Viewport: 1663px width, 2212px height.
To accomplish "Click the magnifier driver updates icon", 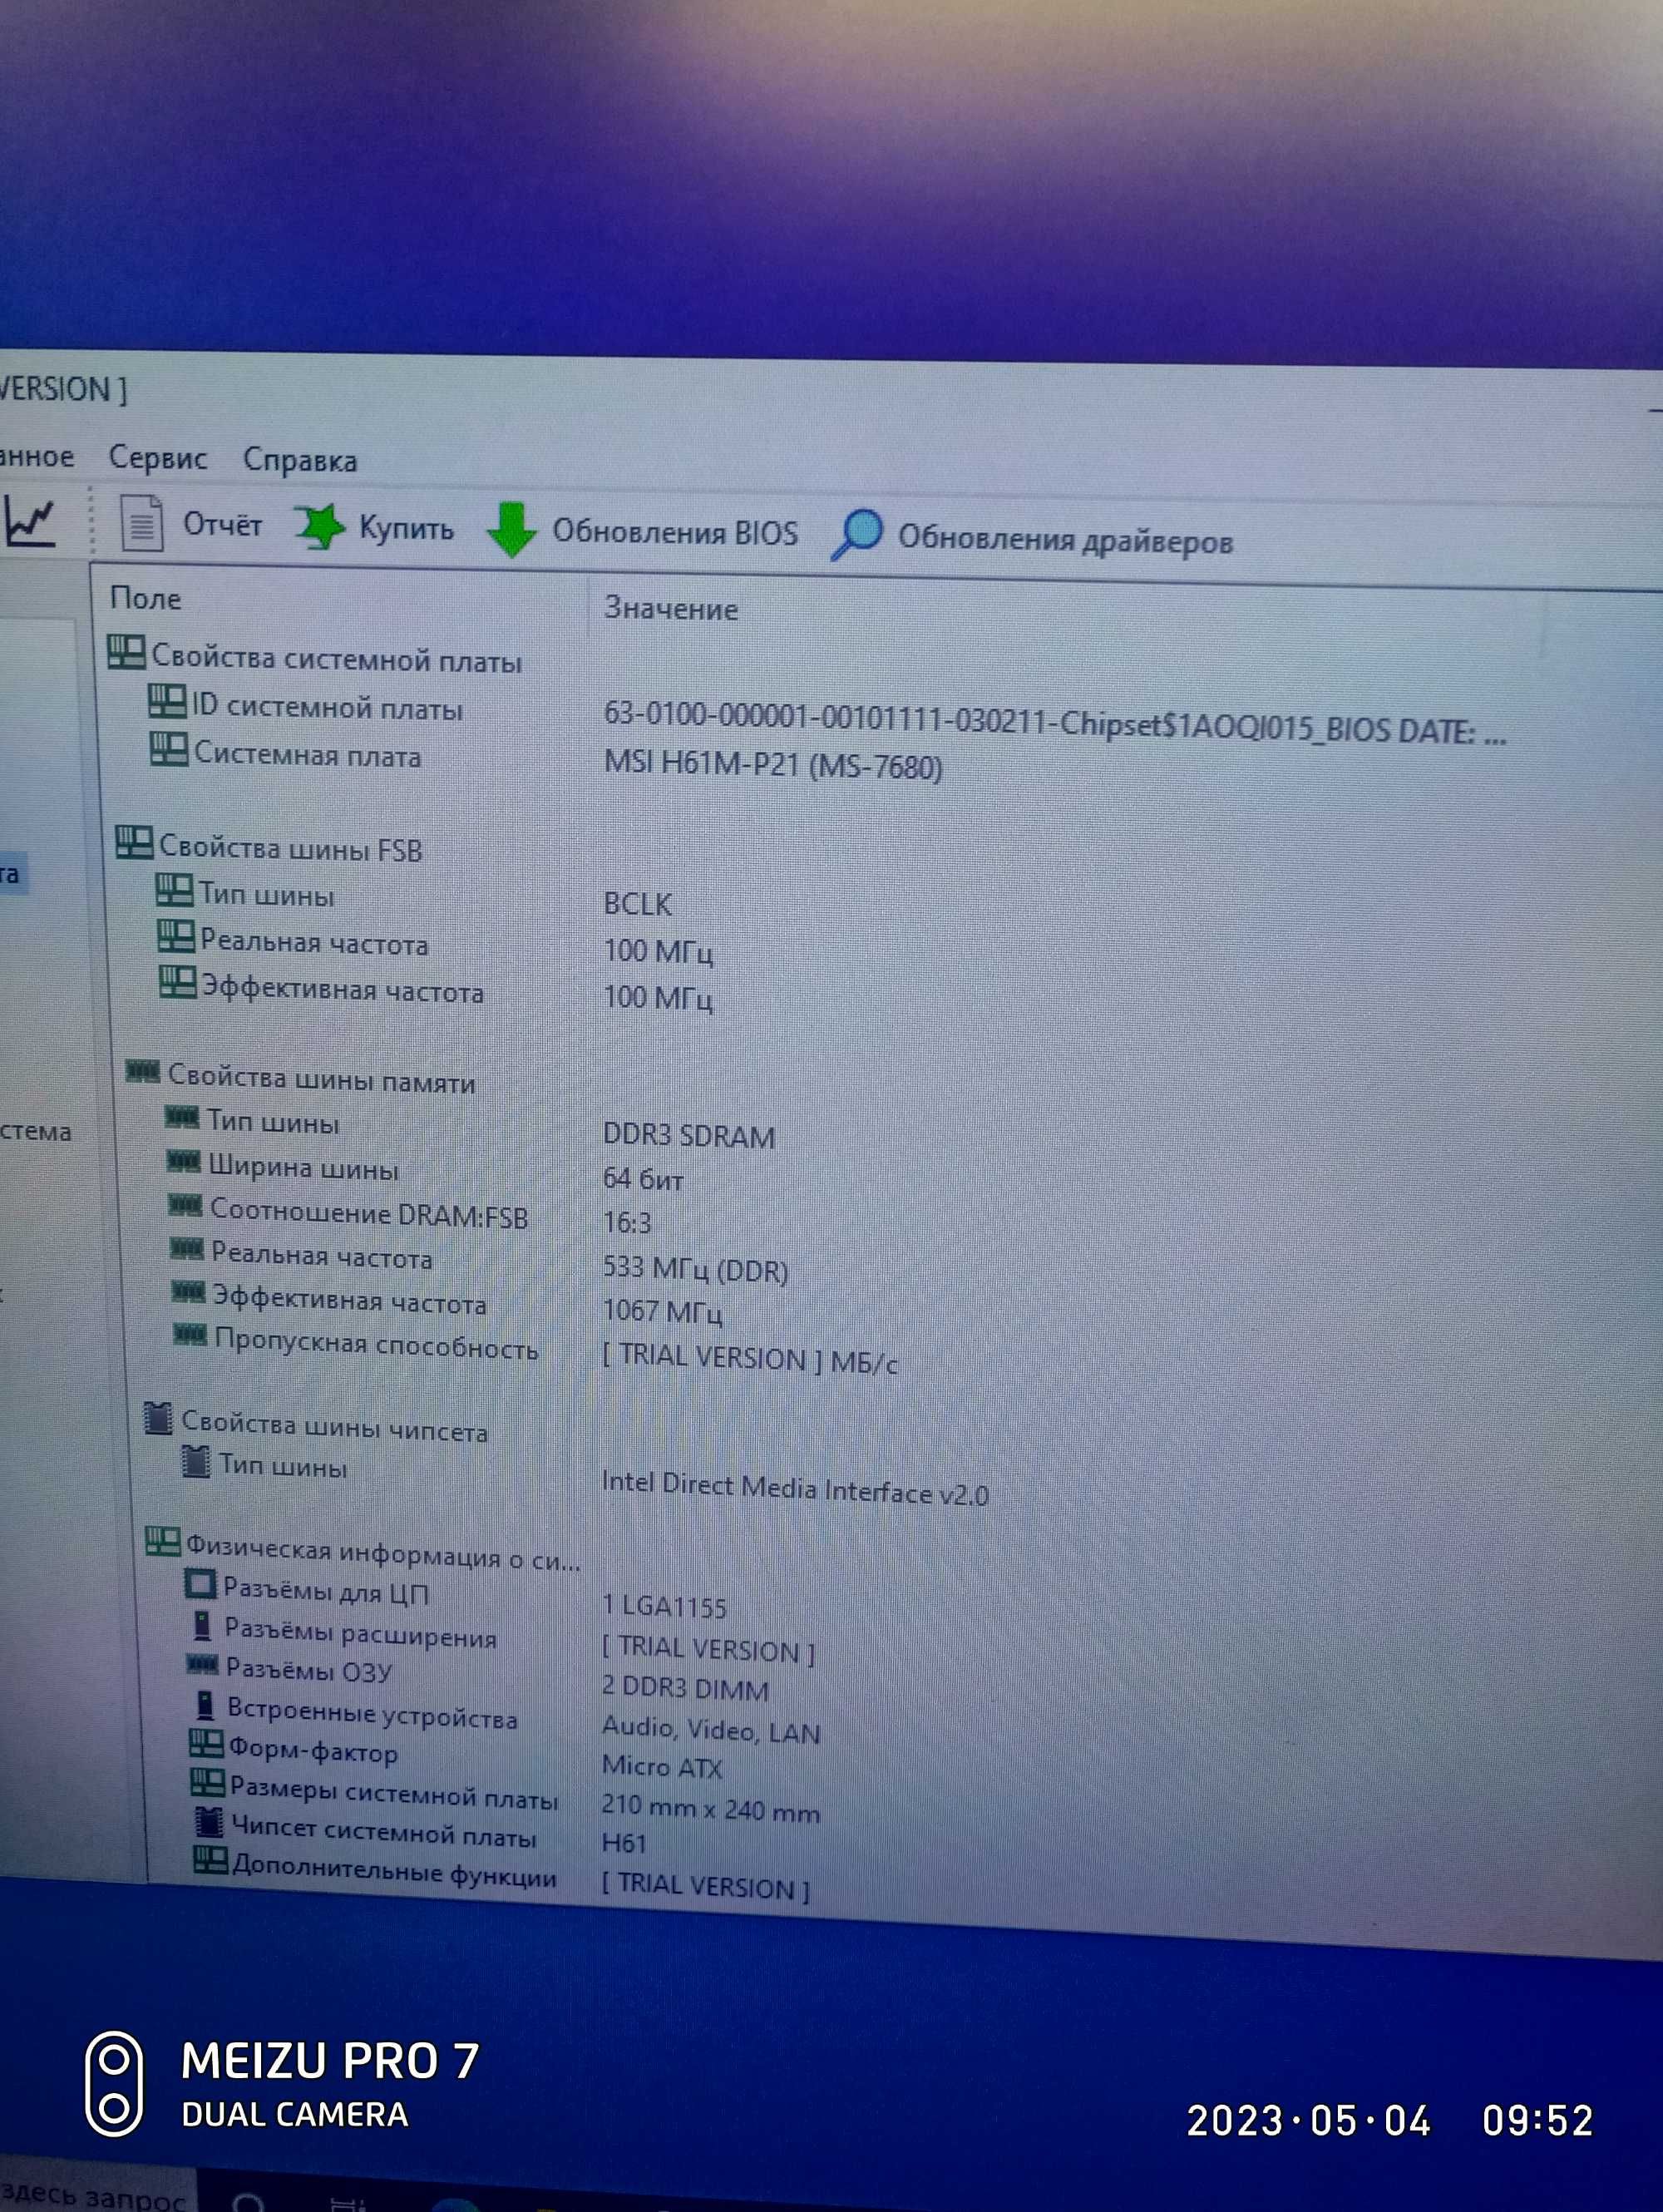I will (x=857, y=535).
